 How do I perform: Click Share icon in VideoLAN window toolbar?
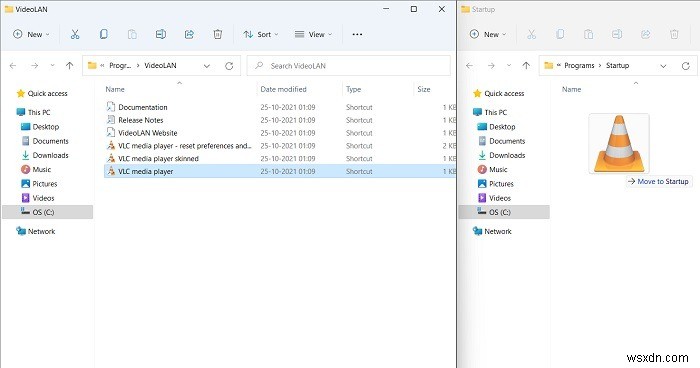189,34
